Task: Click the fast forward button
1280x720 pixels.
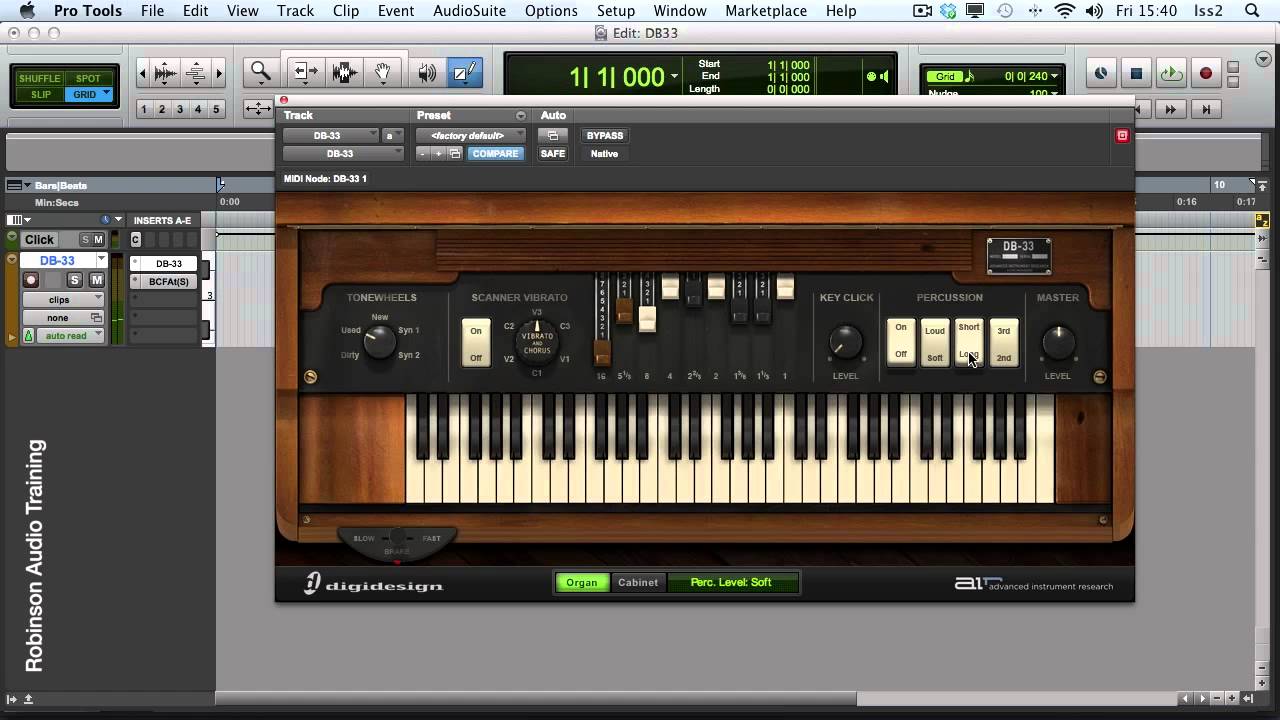Action: [1171, 109]
